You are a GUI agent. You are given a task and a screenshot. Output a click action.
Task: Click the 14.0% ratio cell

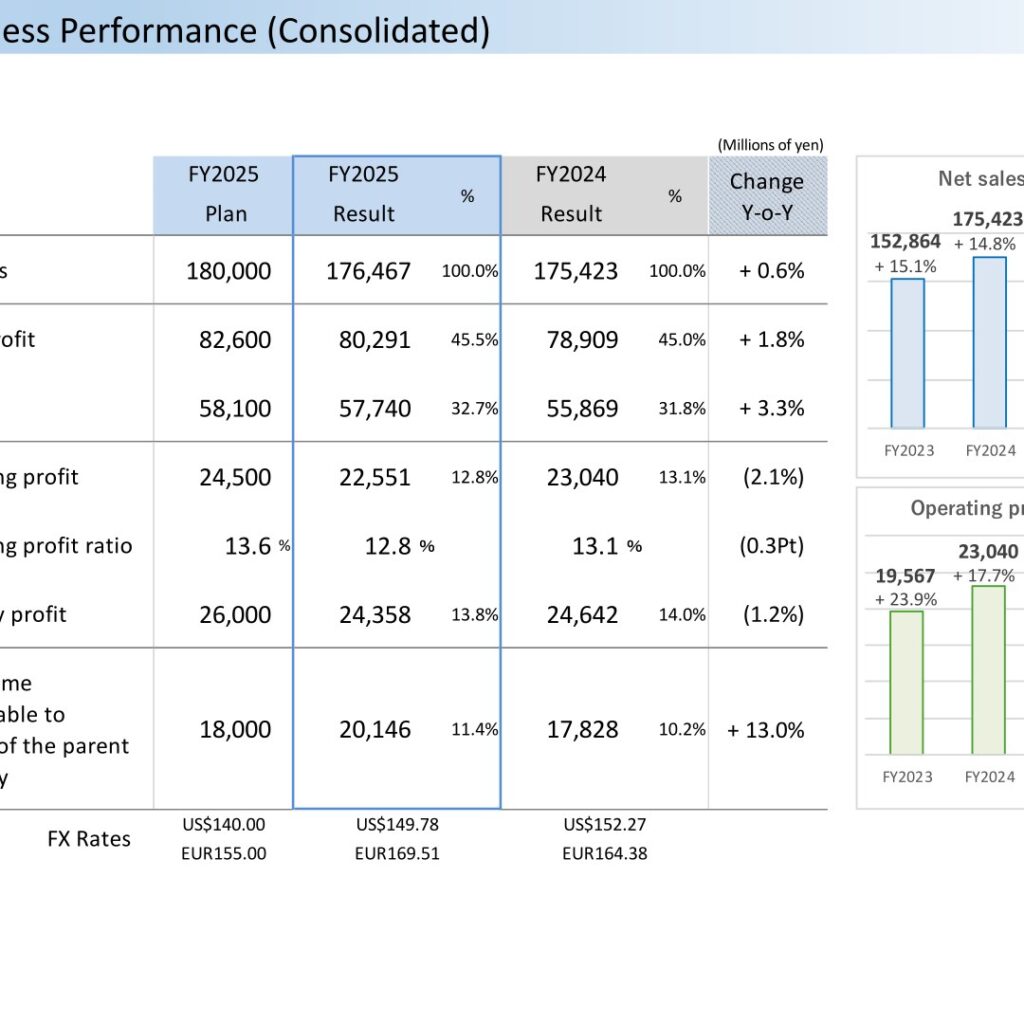coord(682,615)
